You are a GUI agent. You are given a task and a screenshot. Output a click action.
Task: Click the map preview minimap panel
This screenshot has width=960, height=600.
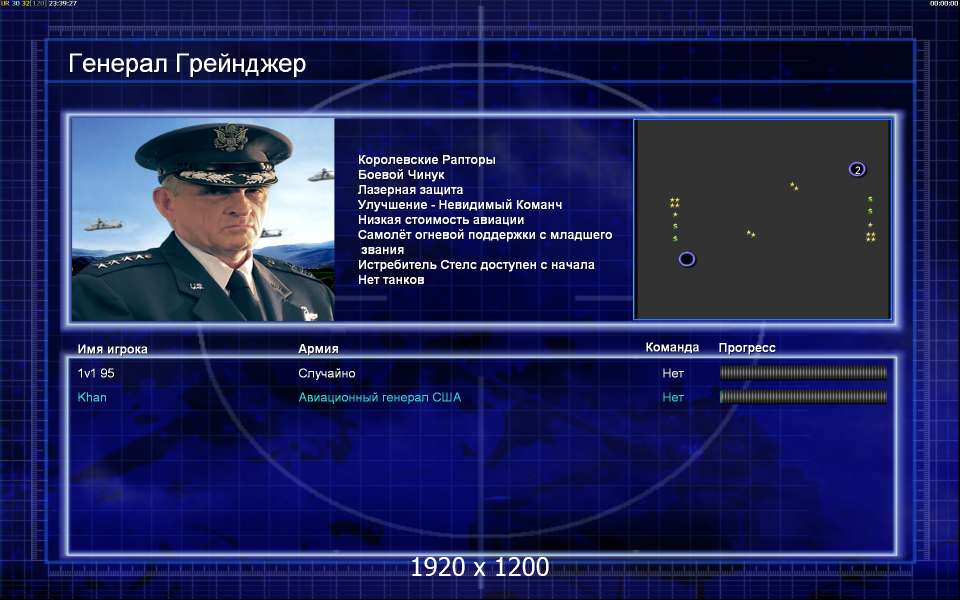point(762,219)
